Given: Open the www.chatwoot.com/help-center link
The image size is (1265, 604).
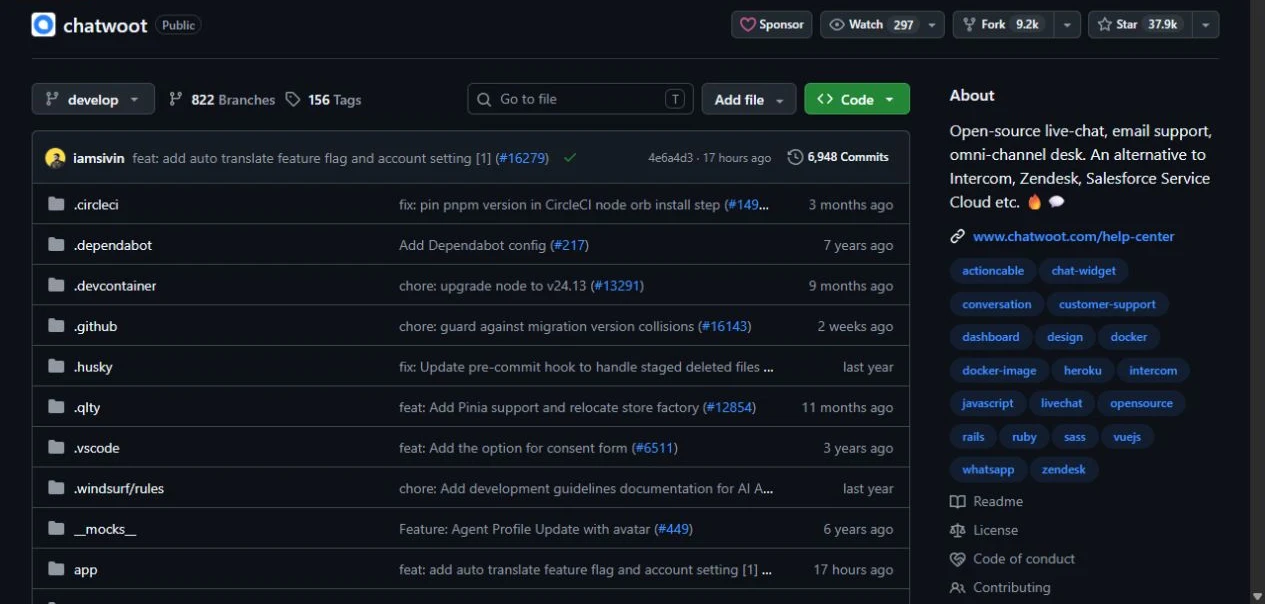Looking at the screenshot, I should point(1073,237).
